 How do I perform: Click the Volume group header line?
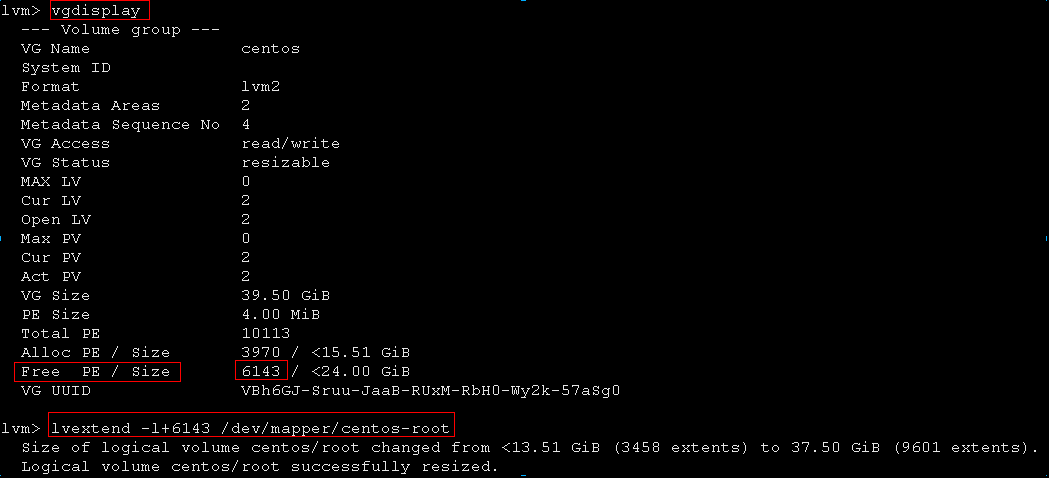(120, 30)
